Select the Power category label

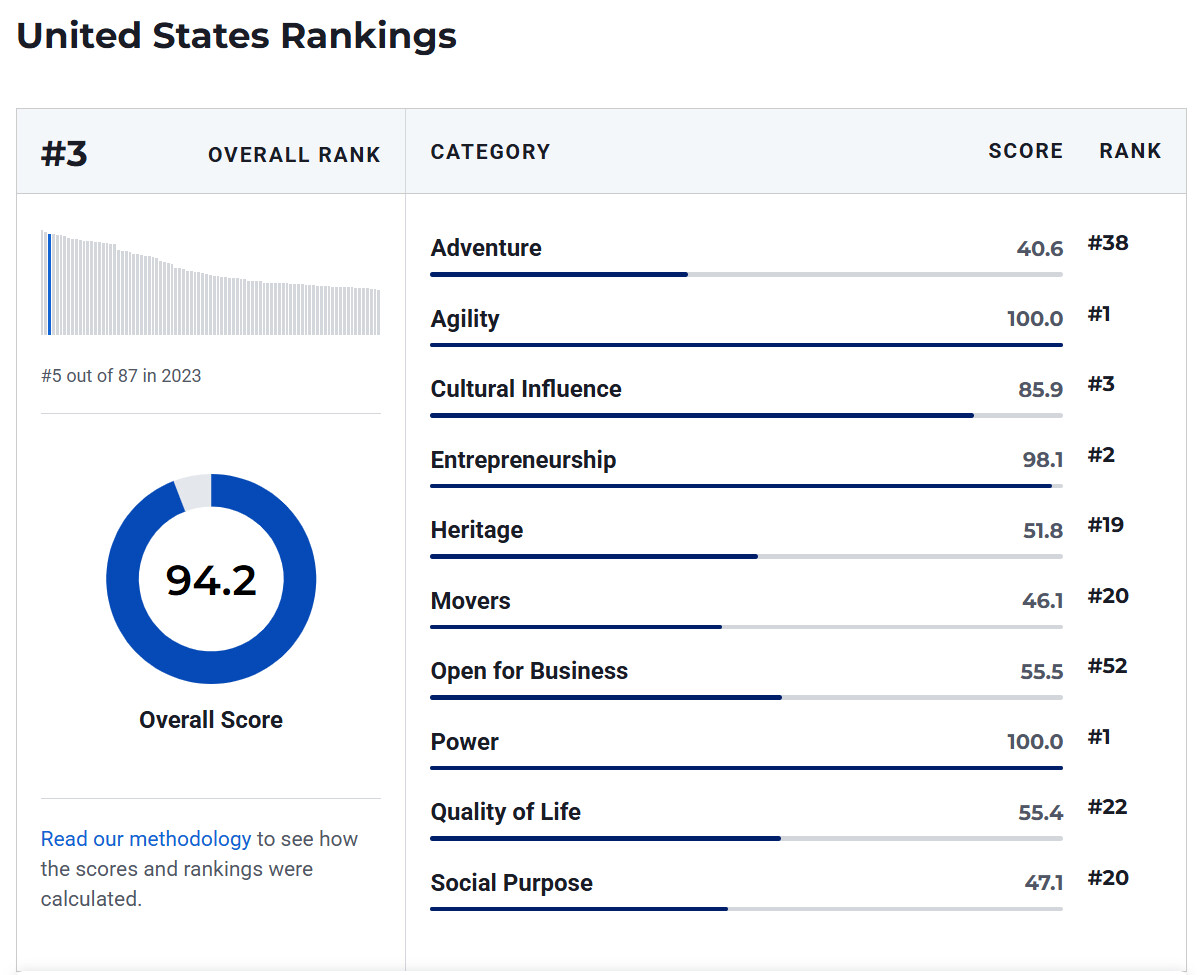tap(465, 742)
